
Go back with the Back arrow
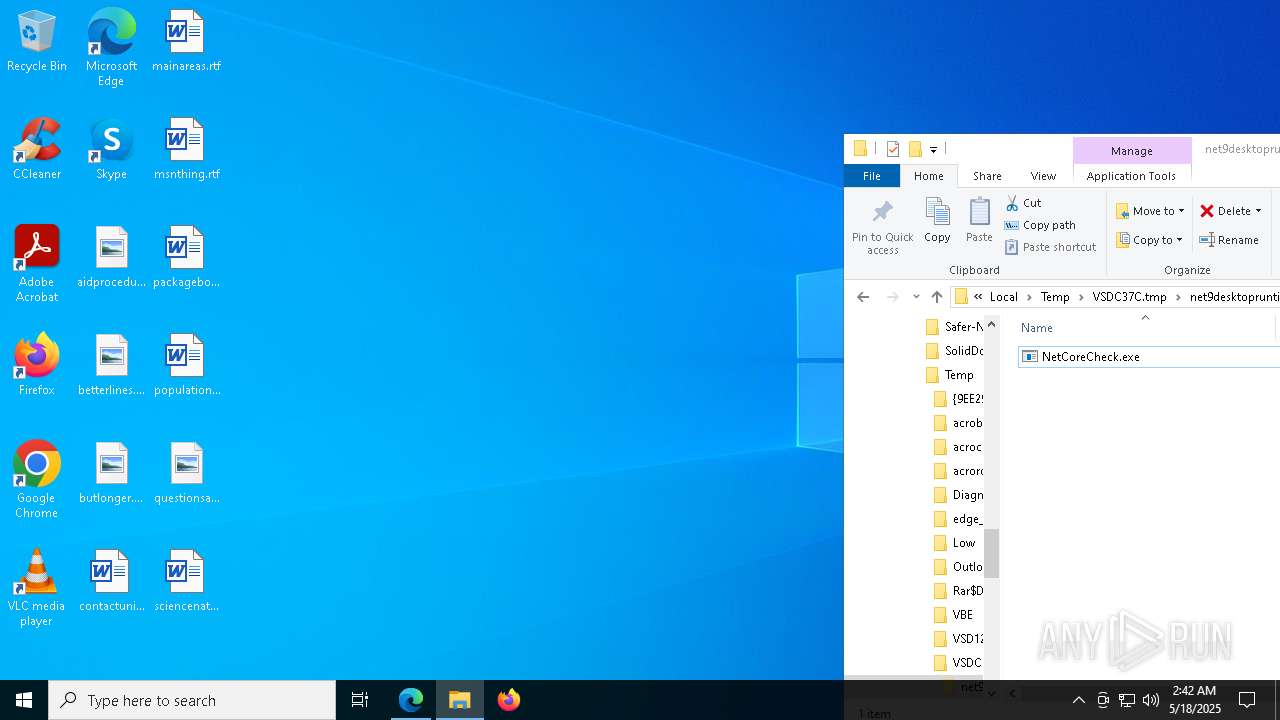863,297
